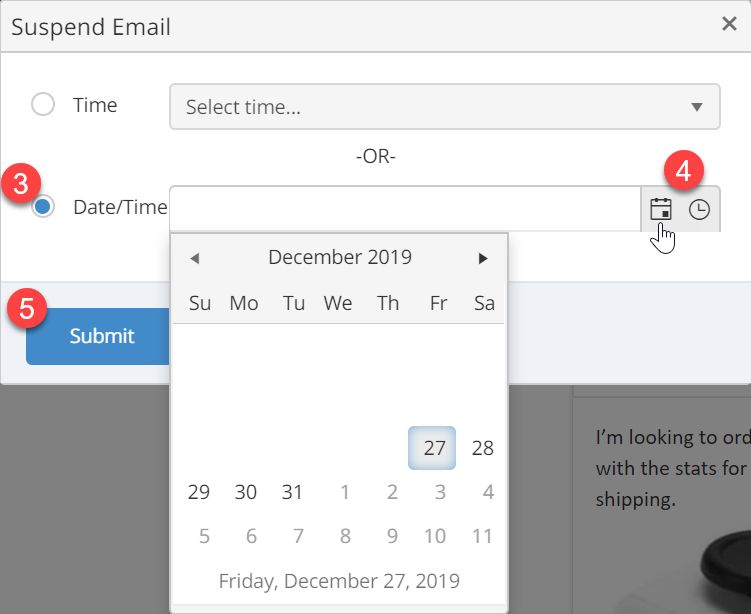Expand the Select time dropdown

click(x=444, y=106)
